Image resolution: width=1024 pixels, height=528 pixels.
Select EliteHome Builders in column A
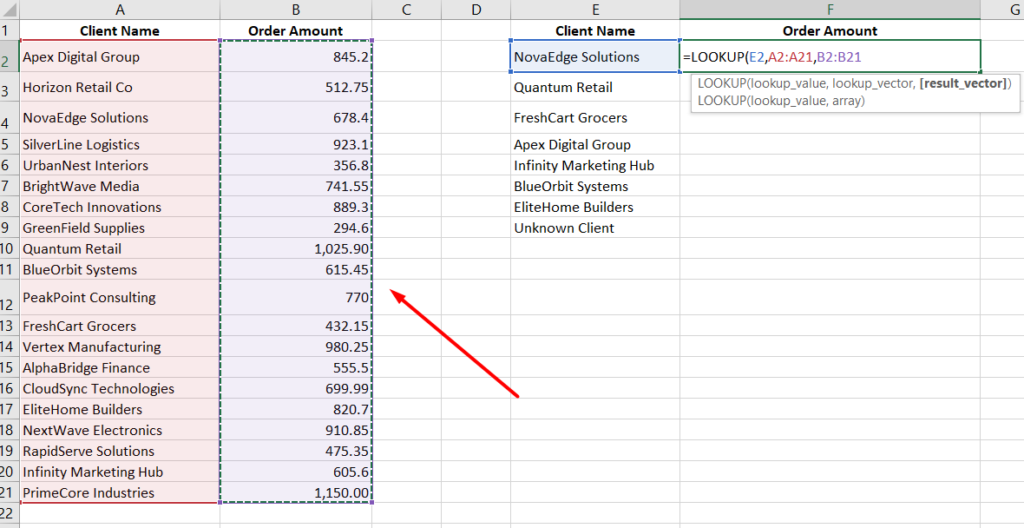point(120,410)
